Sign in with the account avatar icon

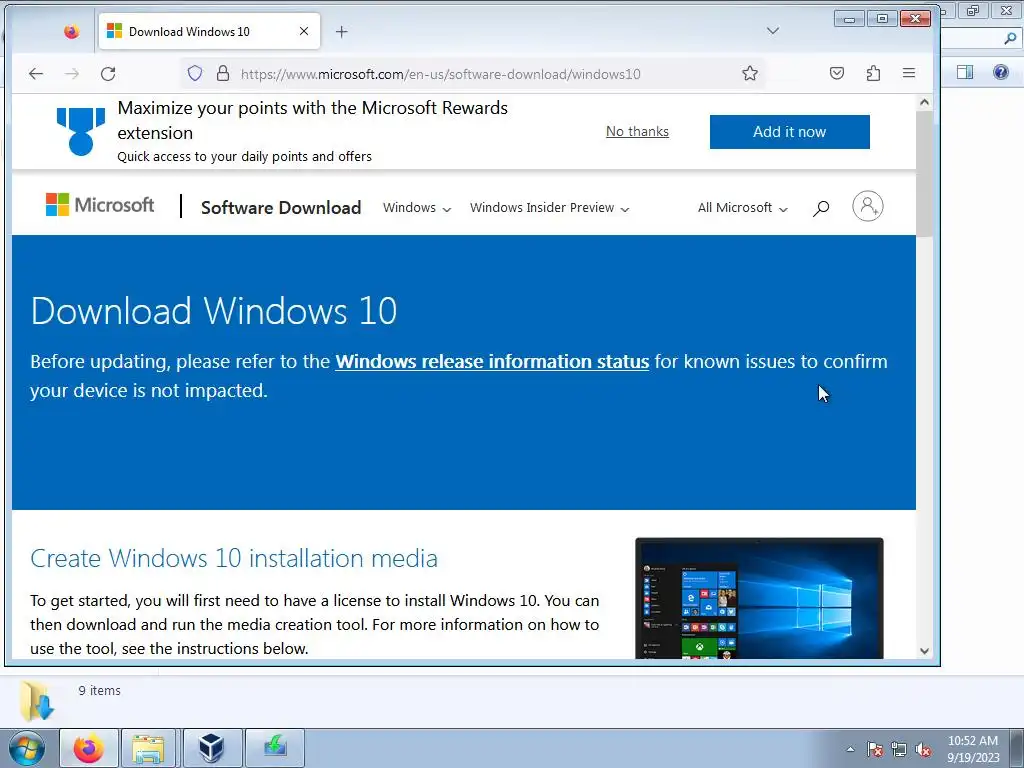867,206
